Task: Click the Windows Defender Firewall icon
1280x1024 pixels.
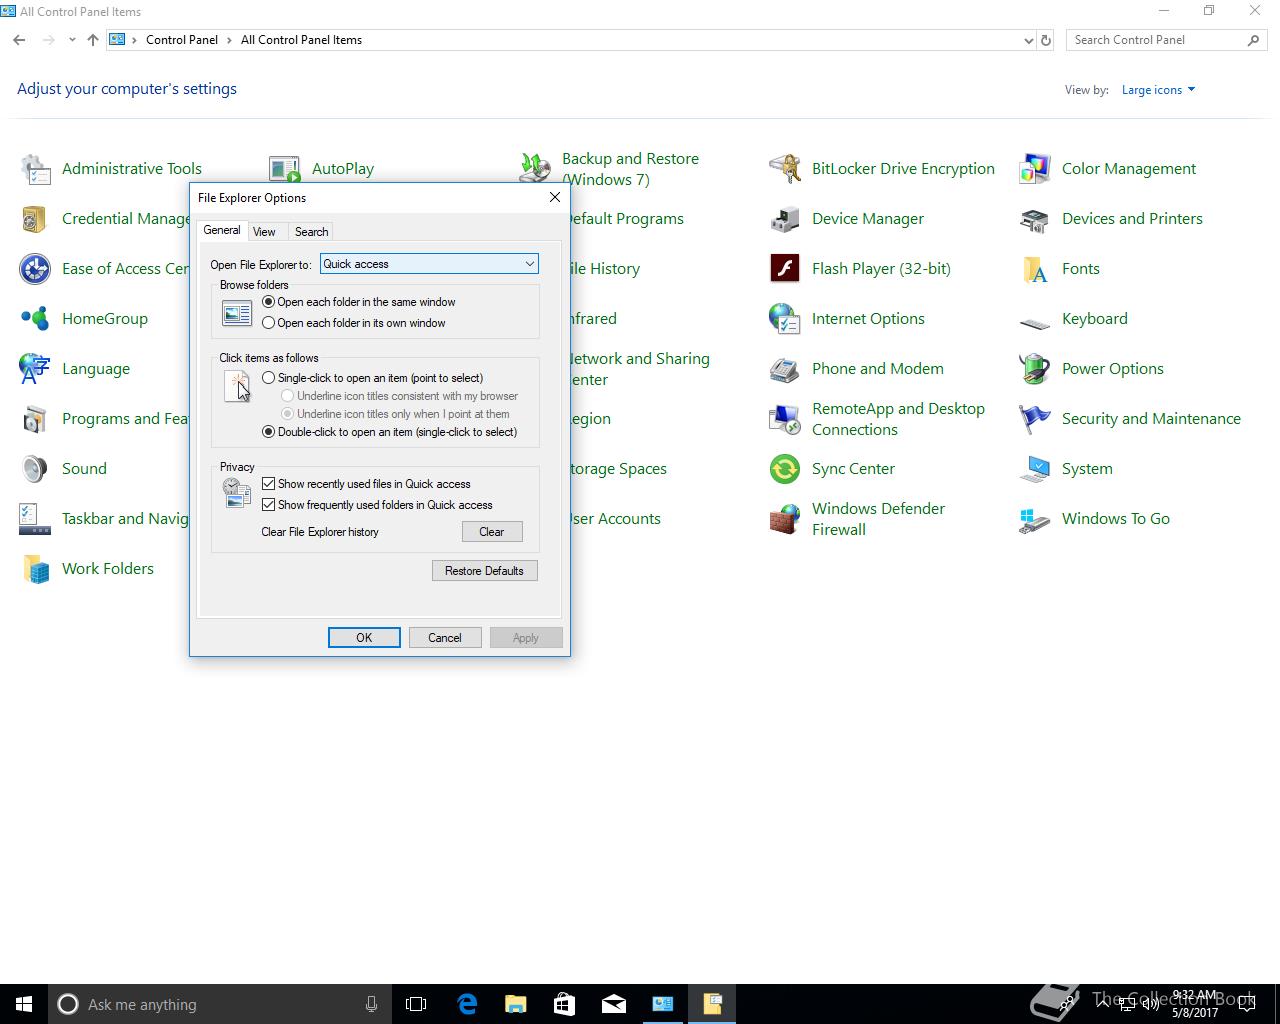Action: click(x=785, y=519)
